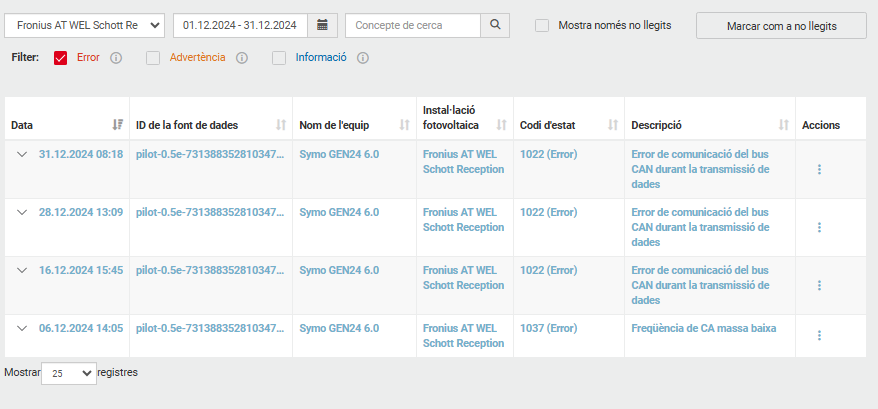This screenshot has width=878, height=409.
Task: Click the magnifier search icon
Action: click(x=495, y=24)
